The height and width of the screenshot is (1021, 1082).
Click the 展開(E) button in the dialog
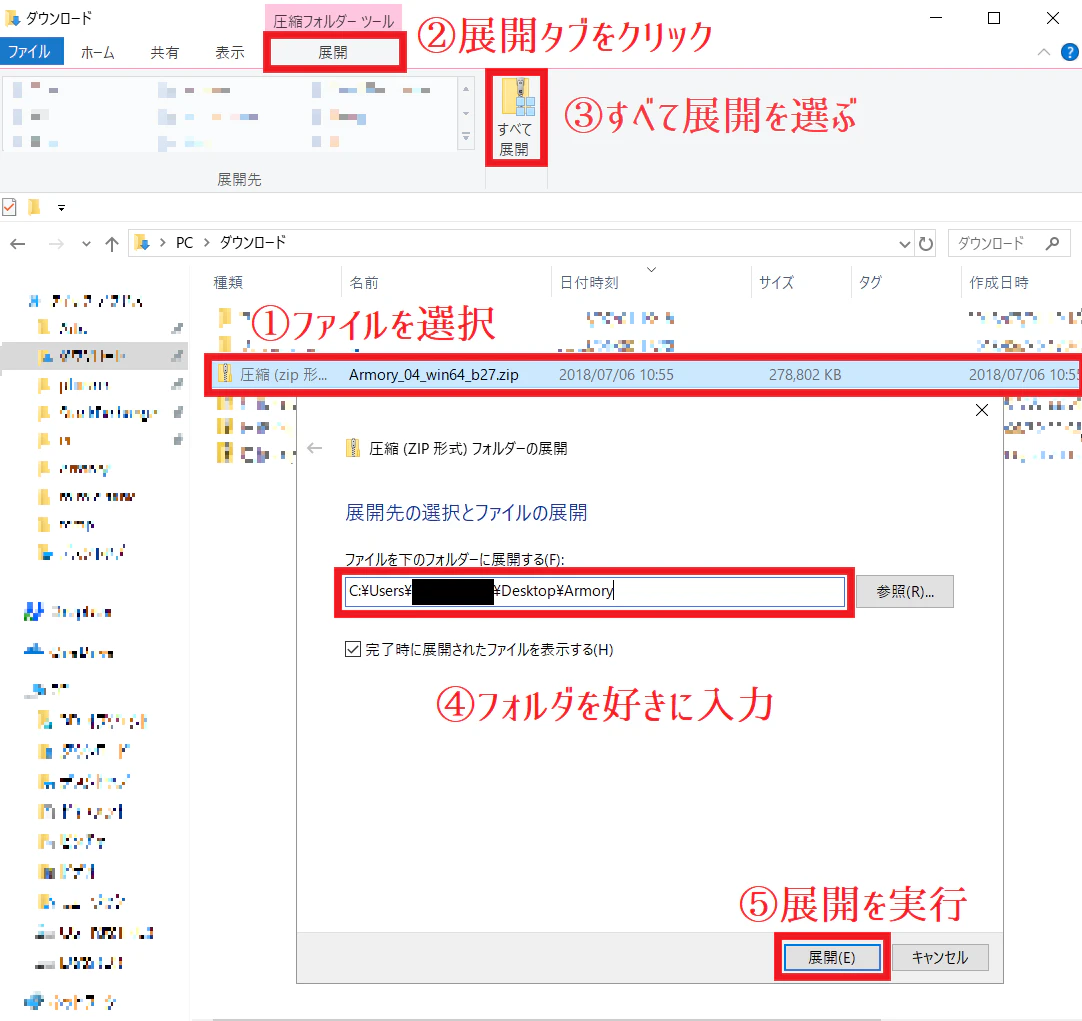pyautogui.click(x=832, y=957)
